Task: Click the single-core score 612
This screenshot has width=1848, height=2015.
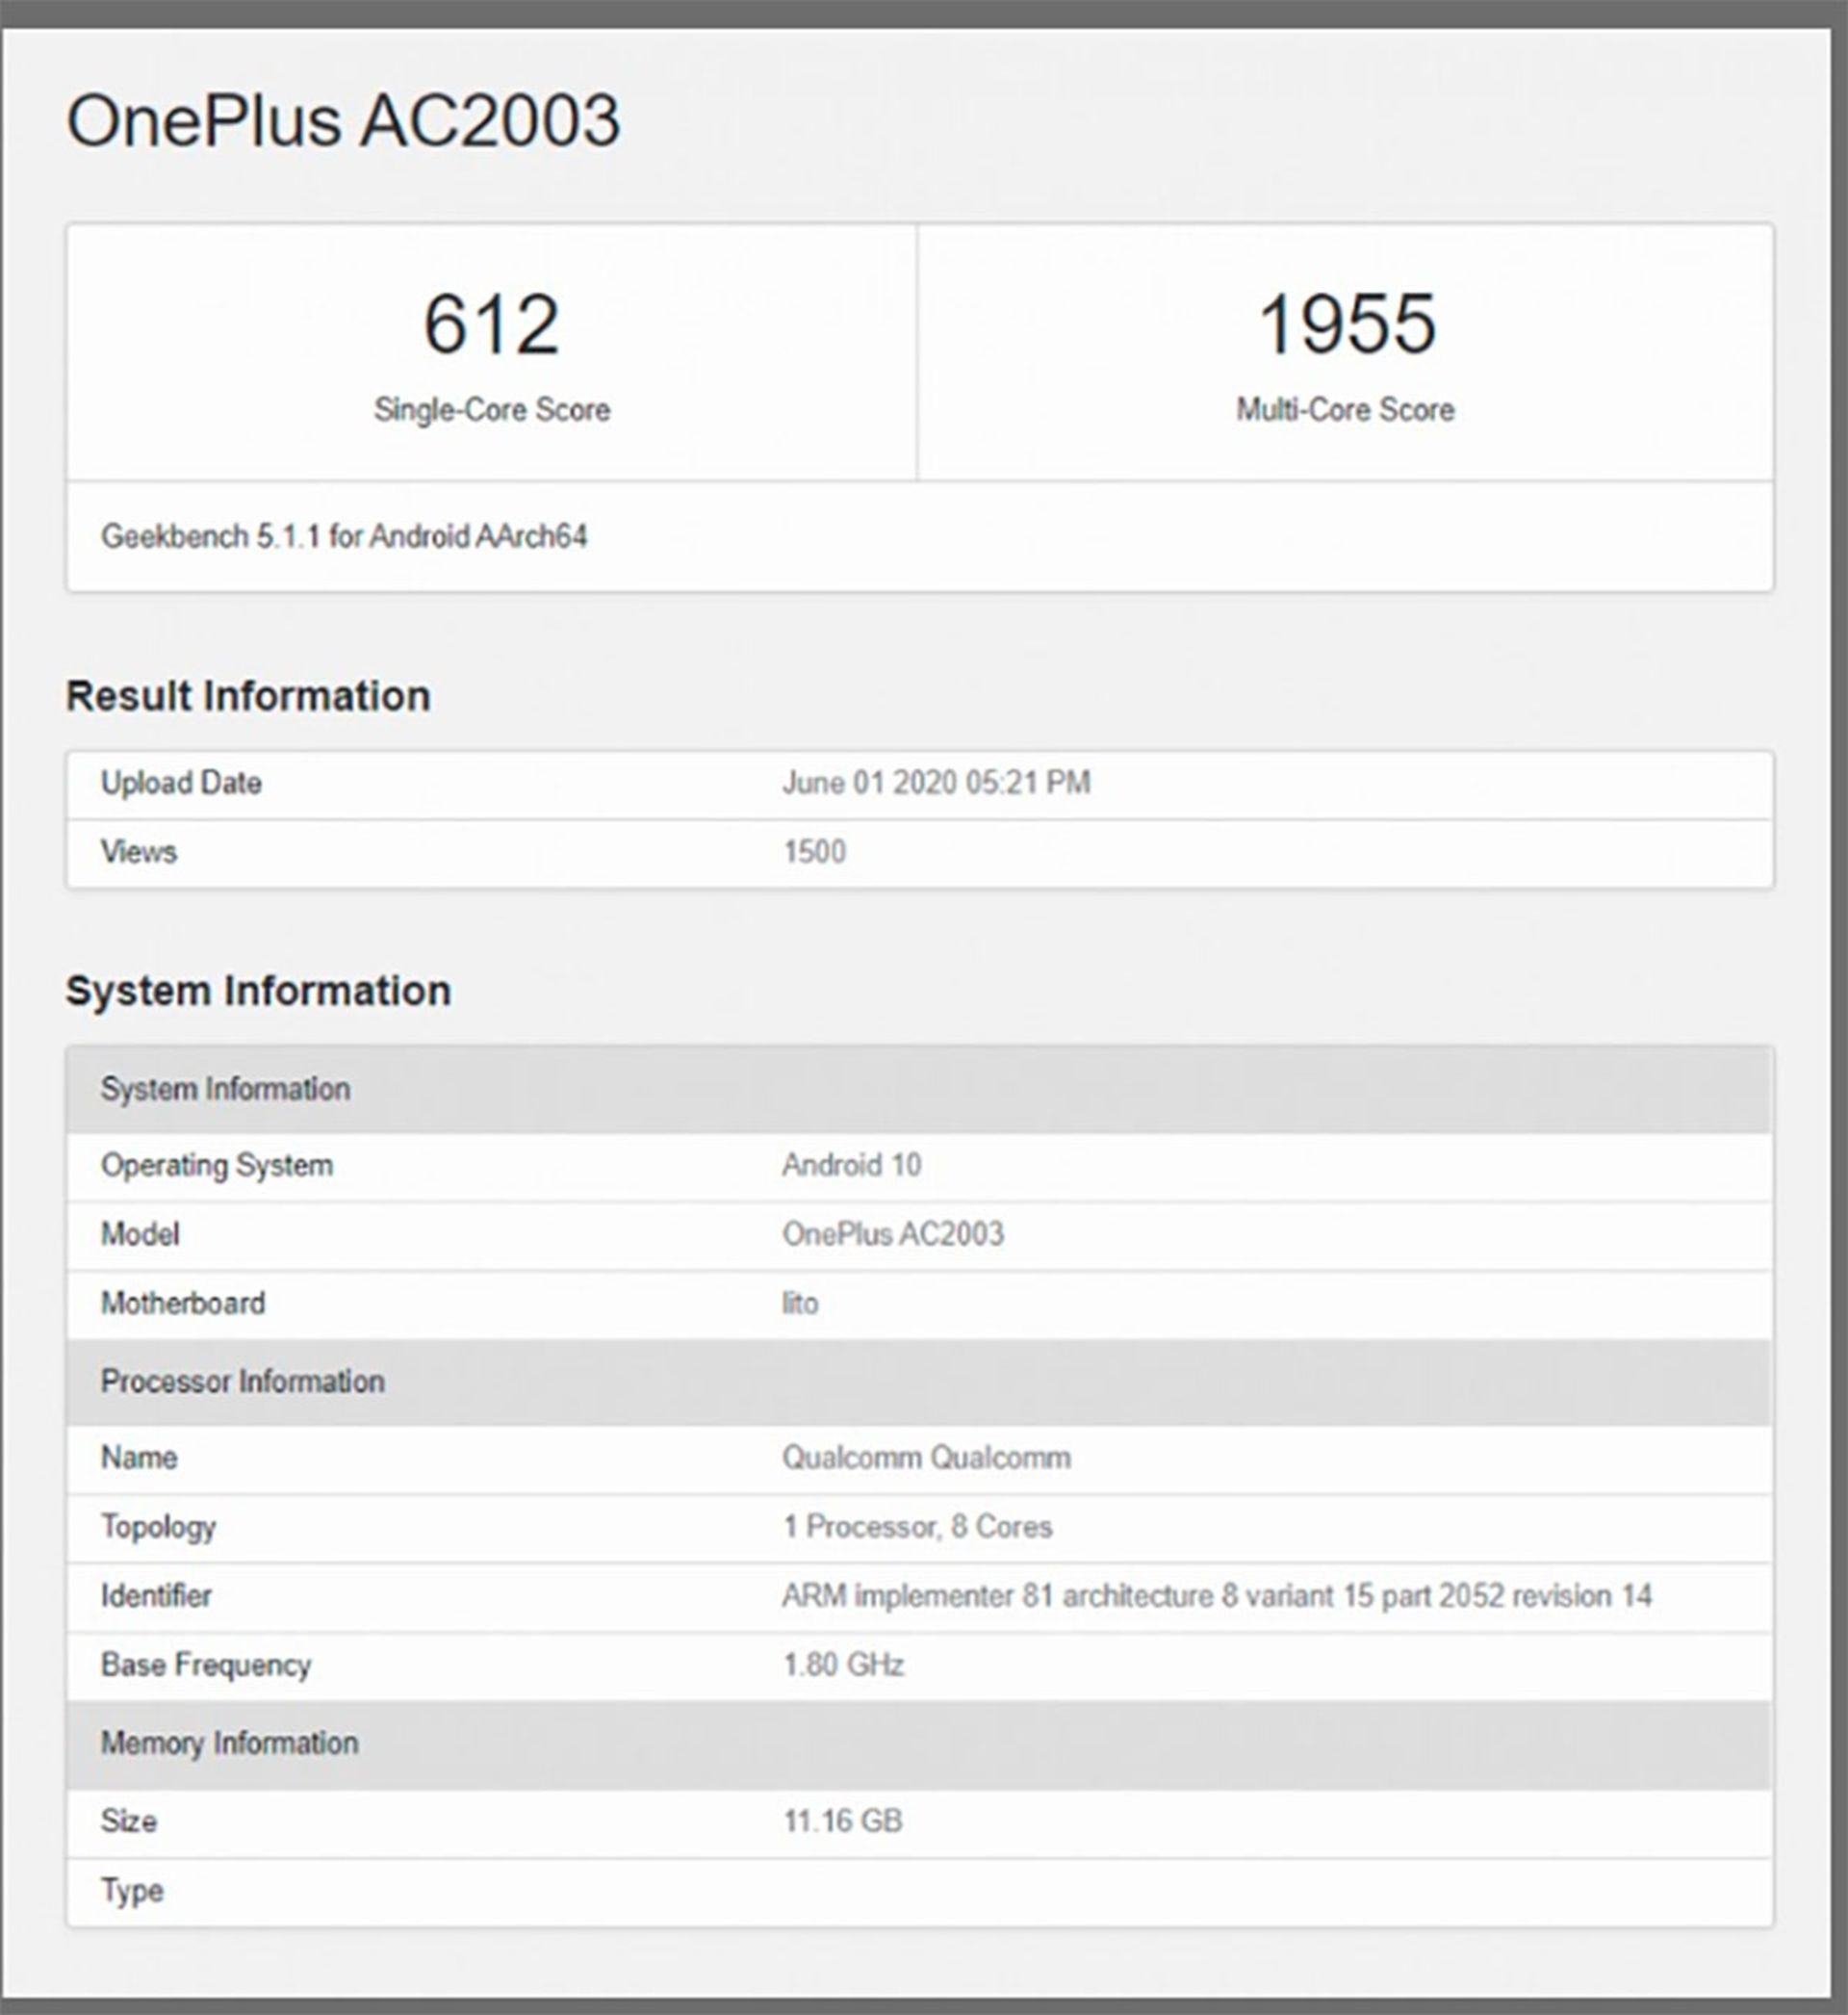Action: click(x=491, y=324)
